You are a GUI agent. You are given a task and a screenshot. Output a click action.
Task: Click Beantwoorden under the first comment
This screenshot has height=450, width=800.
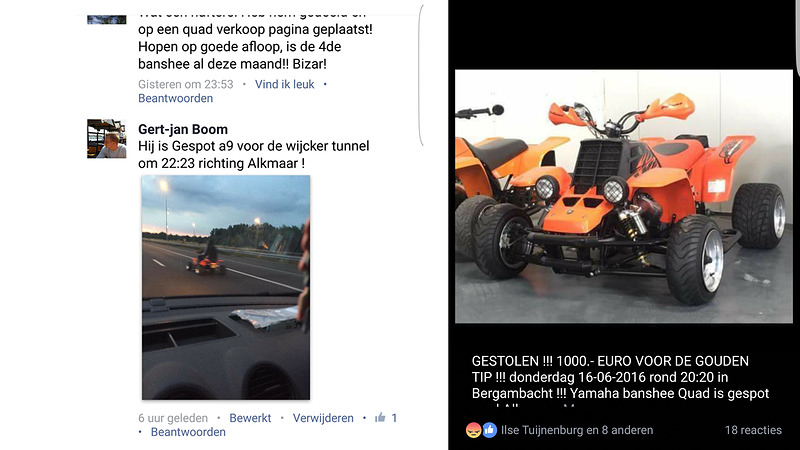pyautogui.click(x=176, y=98)
